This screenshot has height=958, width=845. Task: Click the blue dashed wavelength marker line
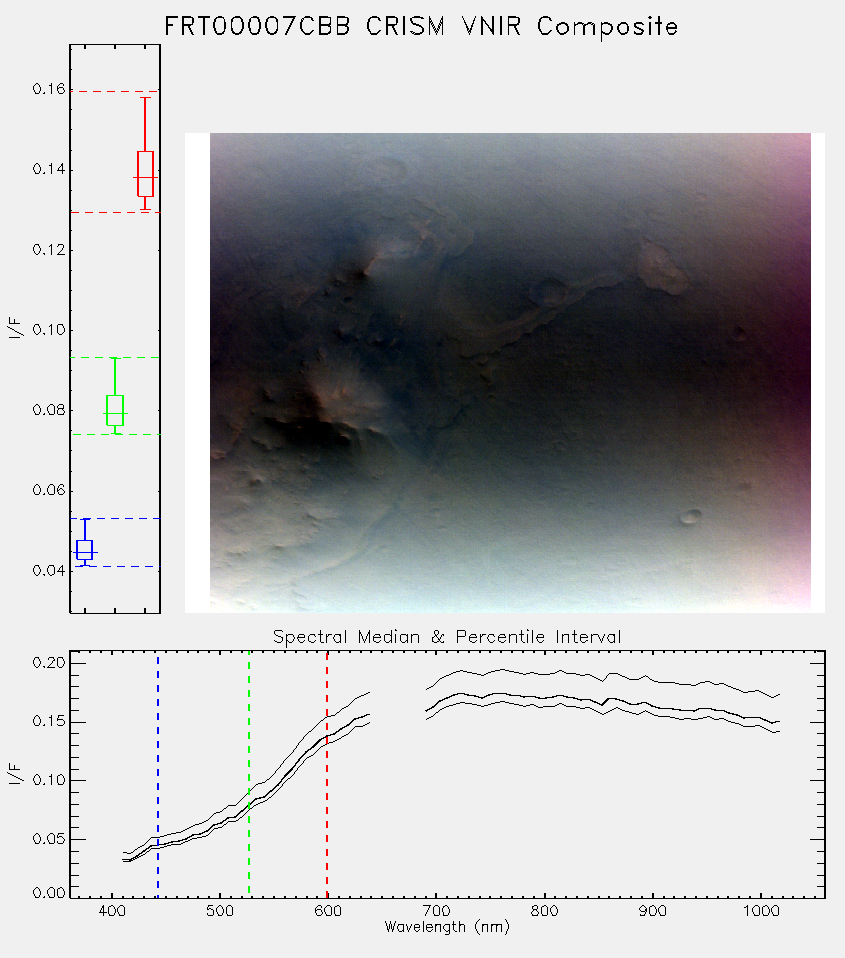pos(158,775)
